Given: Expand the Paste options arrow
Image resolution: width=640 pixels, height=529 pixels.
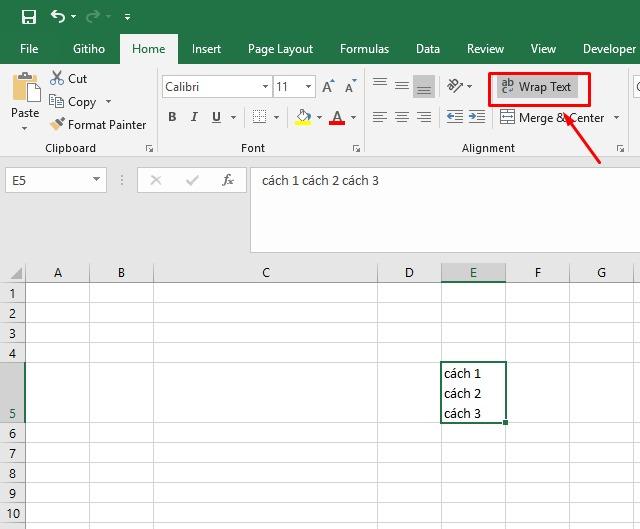Looking at the screenshot, I should click(25, 128).
